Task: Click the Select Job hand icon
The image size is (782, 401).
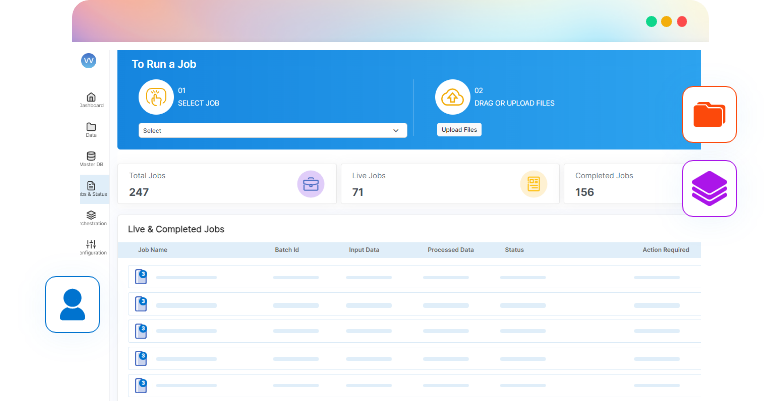Action: point(156,97)
